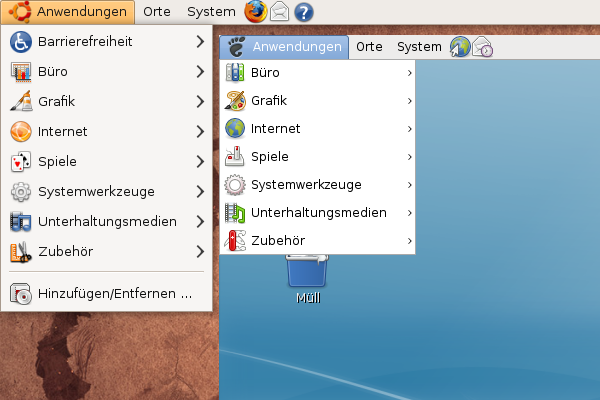The width and height of the screenshot is (600, 400).
Task: Click the orange Internet globe icon in the Ubuntu menu
Action: (21, 131)
